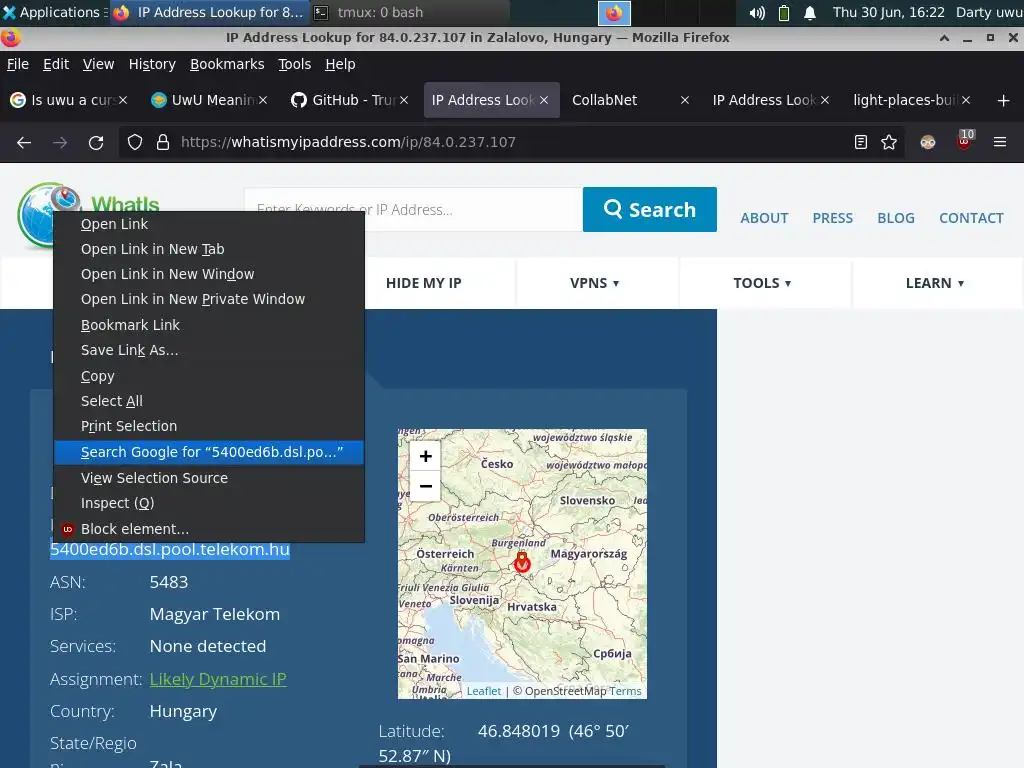Screen dimensions: 1024x768
Task: Click the highlighted hostname 5400ed6b.dsl.pool.telekom.hu
Action: tap(170, 550)
